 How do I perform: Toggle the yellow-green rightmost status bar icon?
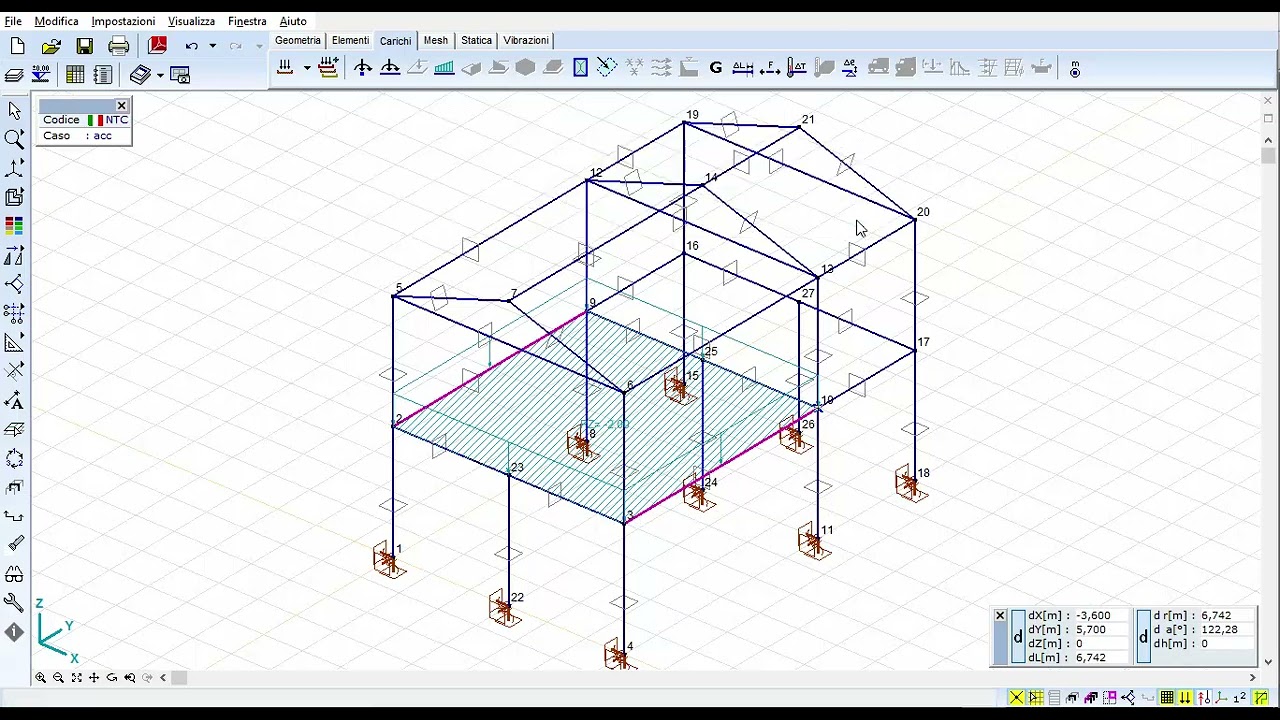(x=1261, y=698)
